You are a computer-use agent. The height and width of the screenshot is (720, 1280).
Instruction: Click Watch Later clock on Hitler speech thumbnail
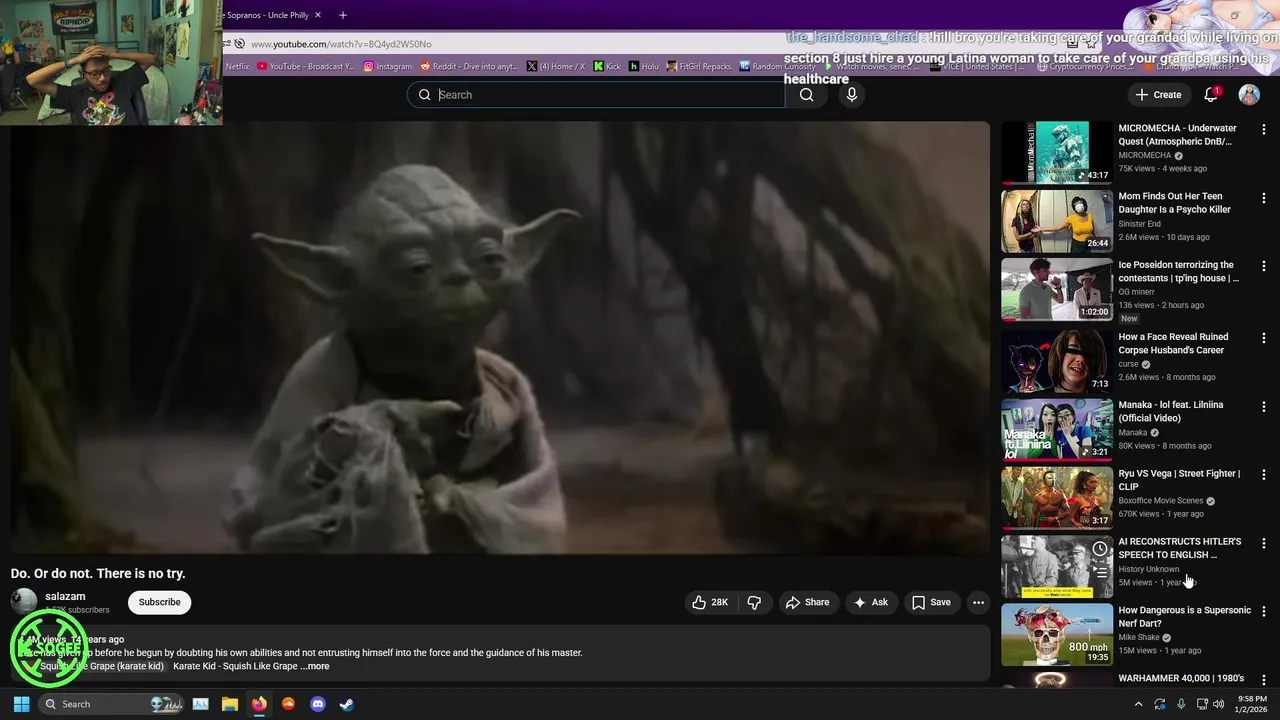[1100, 548]
